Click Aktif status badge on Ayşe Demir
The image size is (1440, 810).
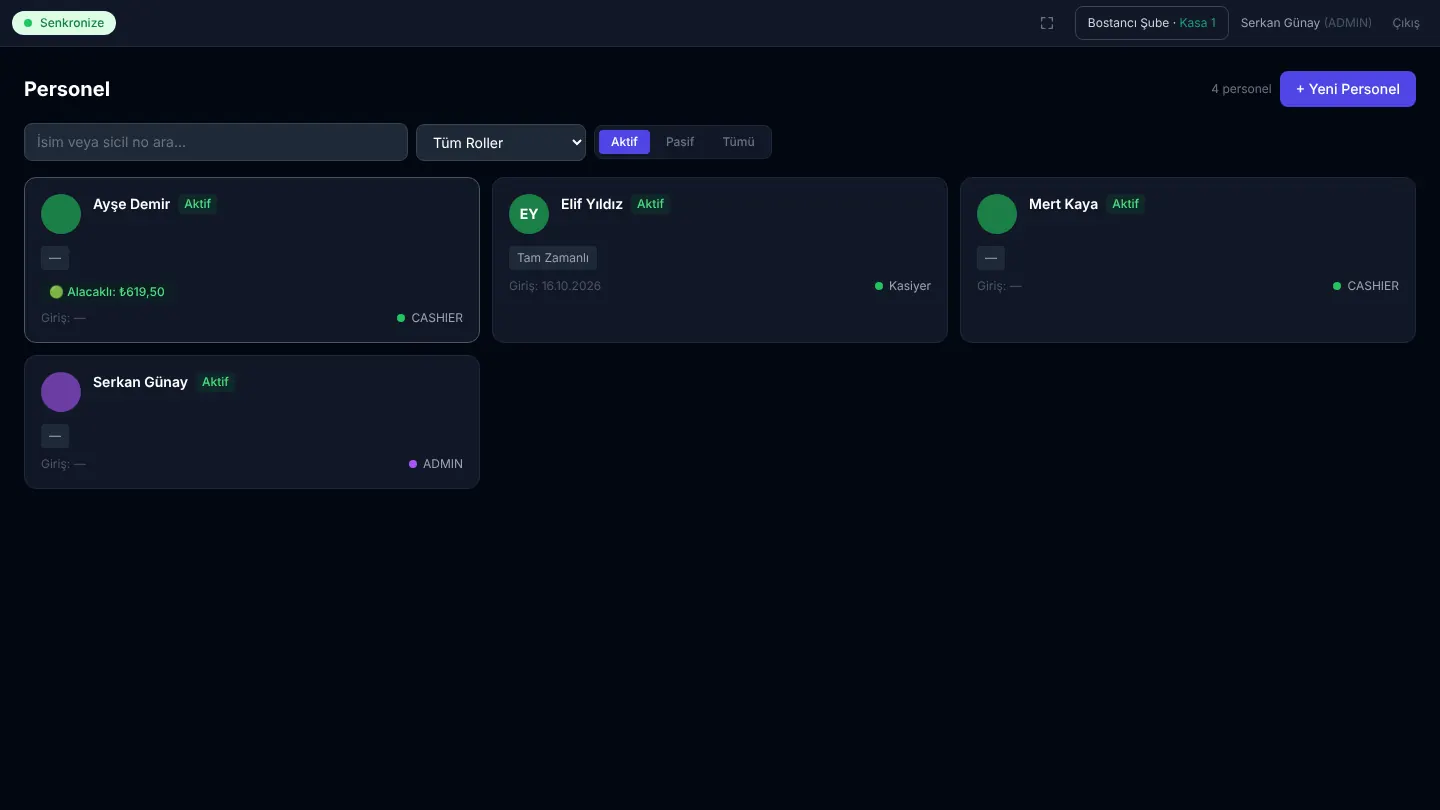(198, 204)
